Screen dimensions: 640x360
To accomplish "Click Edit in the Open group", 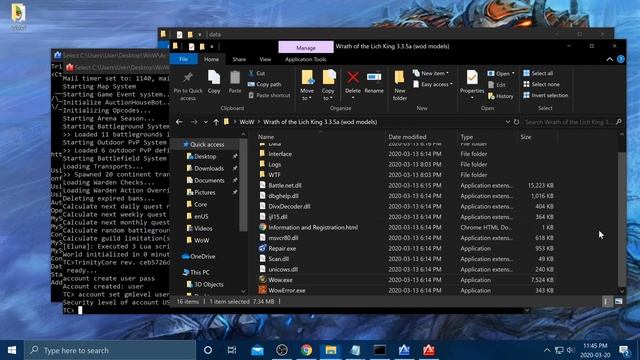I will pos(497,85).
